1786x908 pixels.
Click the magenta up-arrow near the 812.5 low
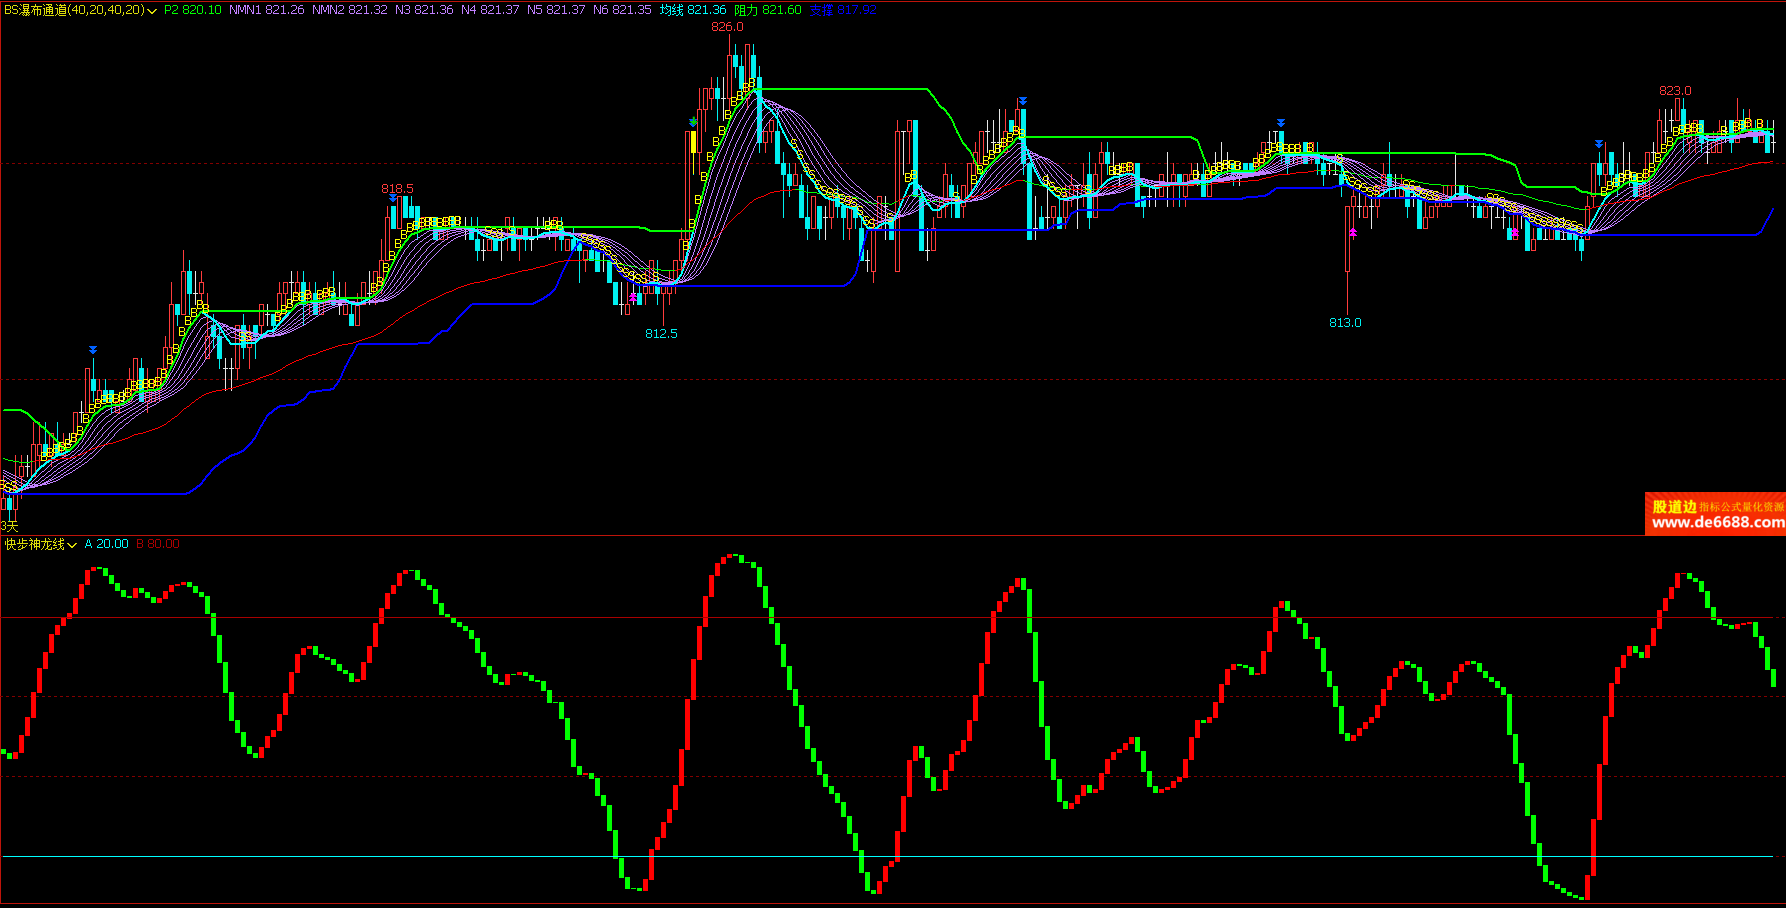coord(633,297)
